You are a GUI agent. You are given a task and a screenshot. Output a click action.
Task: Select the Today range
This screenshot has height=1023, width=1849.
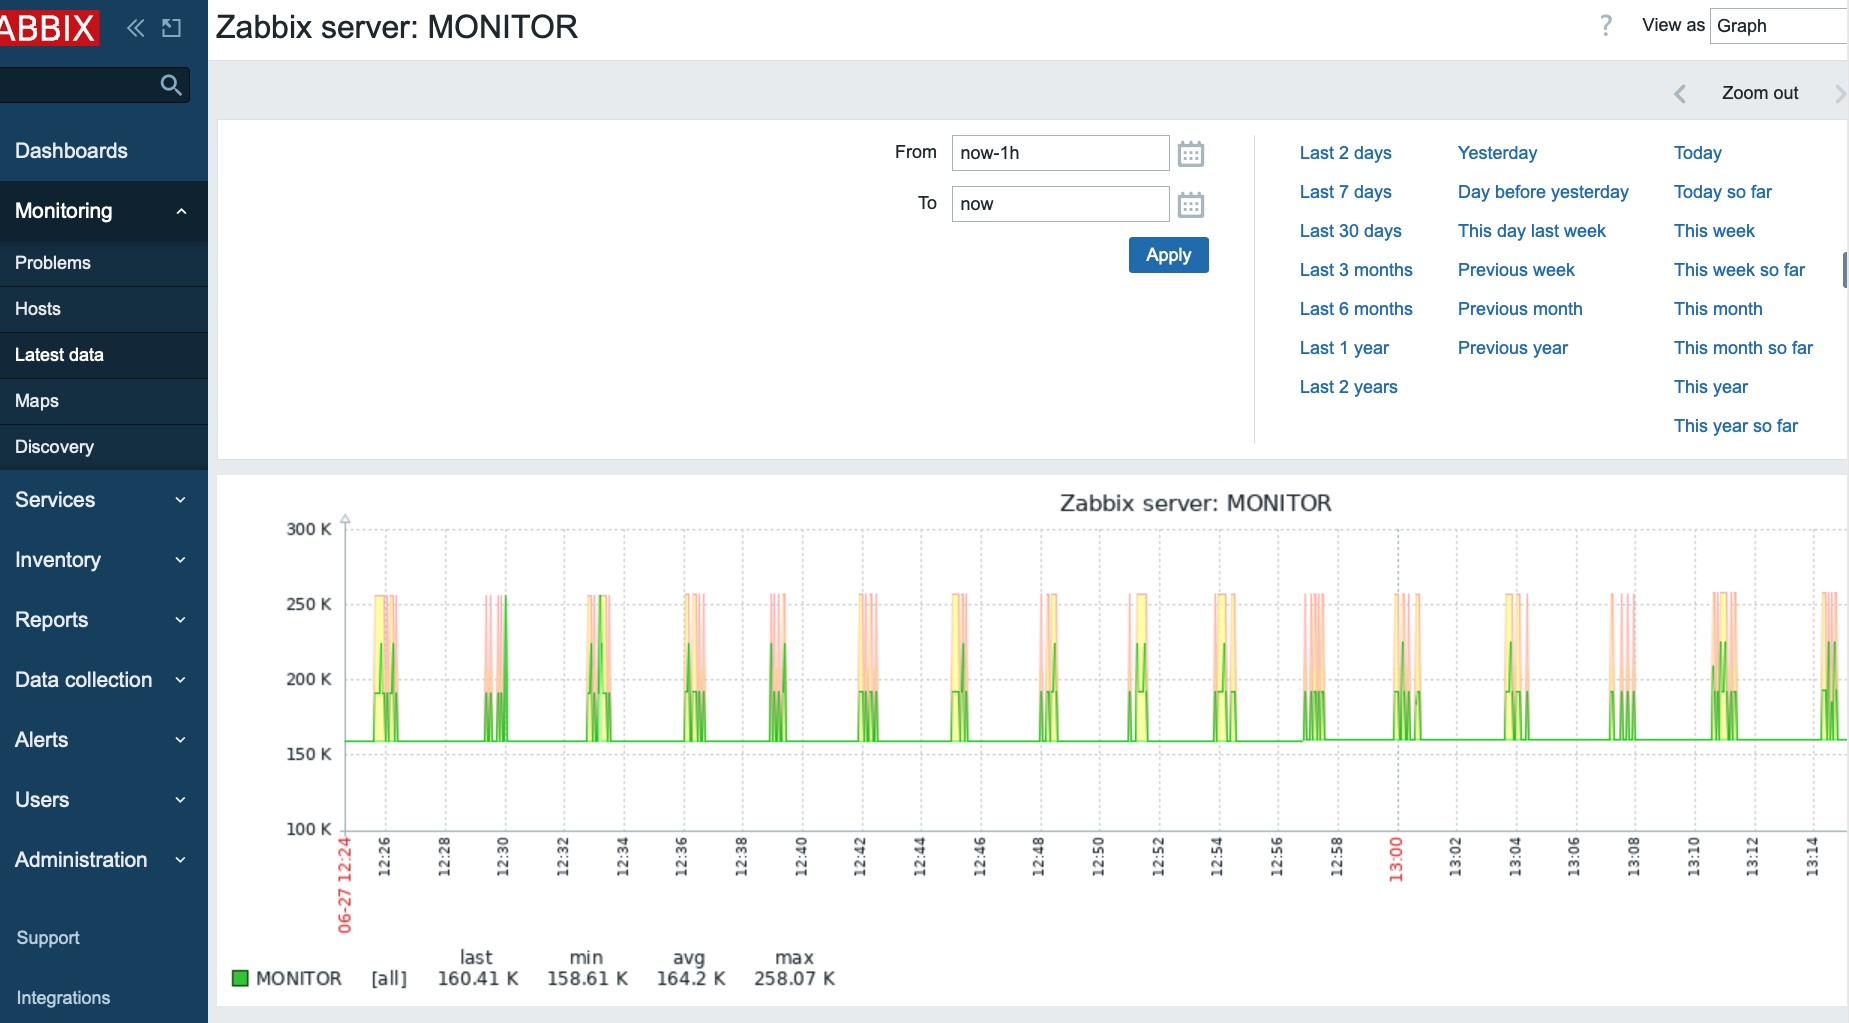click(x=1697, y=153)
